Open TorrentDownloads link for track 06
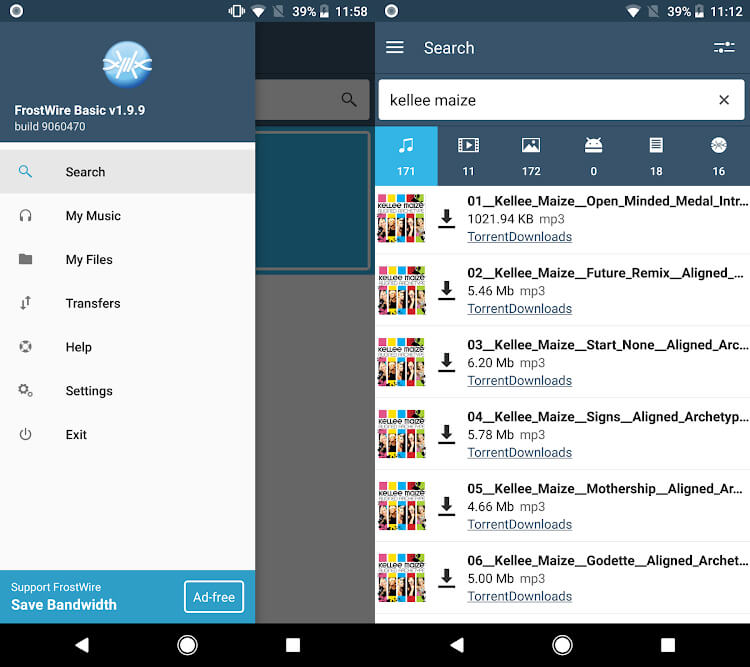 pyautogui.click(x=519, y=596)
